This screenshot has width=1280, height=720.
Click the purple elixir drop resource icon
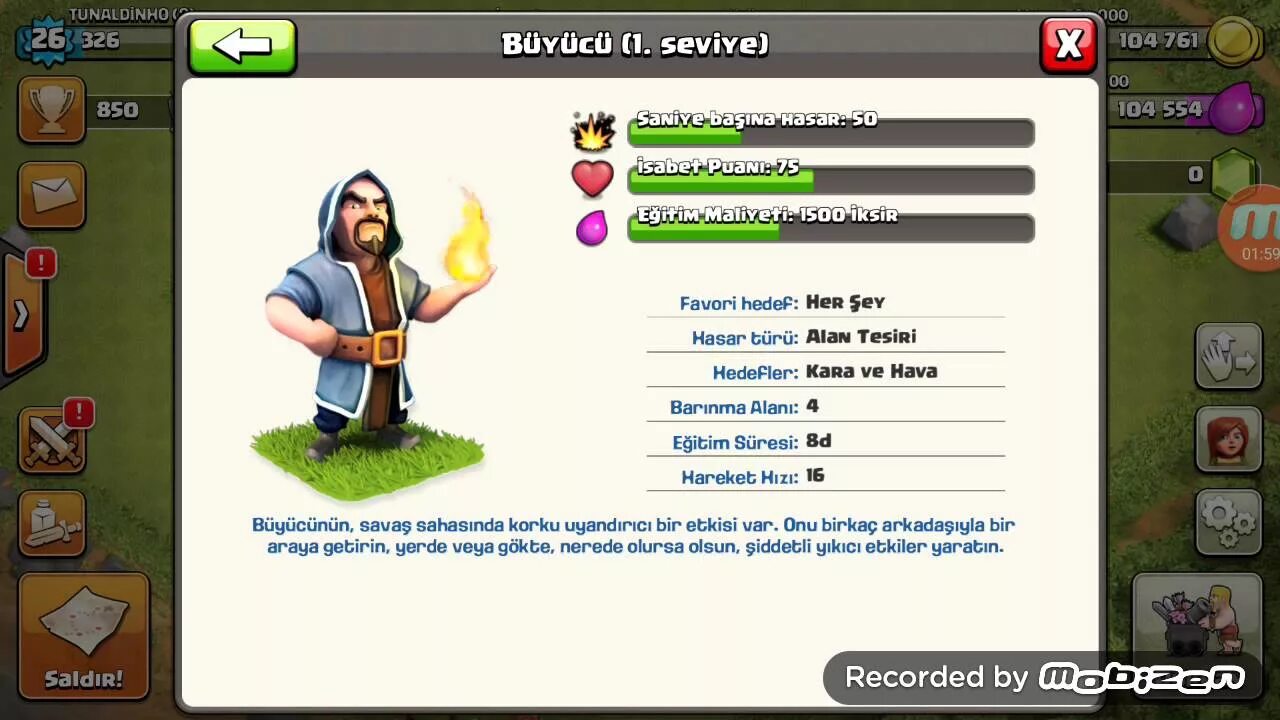1236,109
